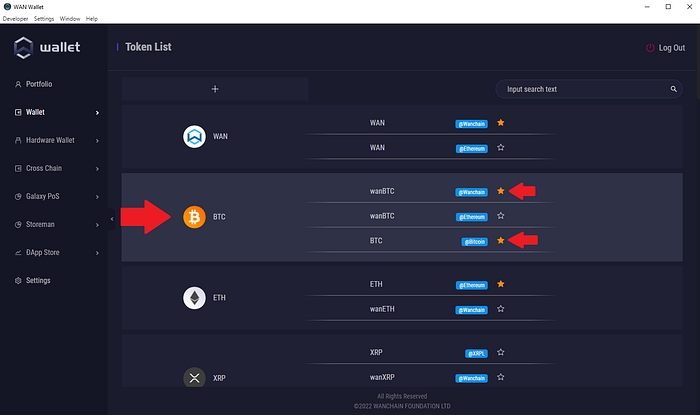The image size is (700, 415).
Task: Toggle favorite star for wanBTC @Ethereum
Action: [501, 215]
